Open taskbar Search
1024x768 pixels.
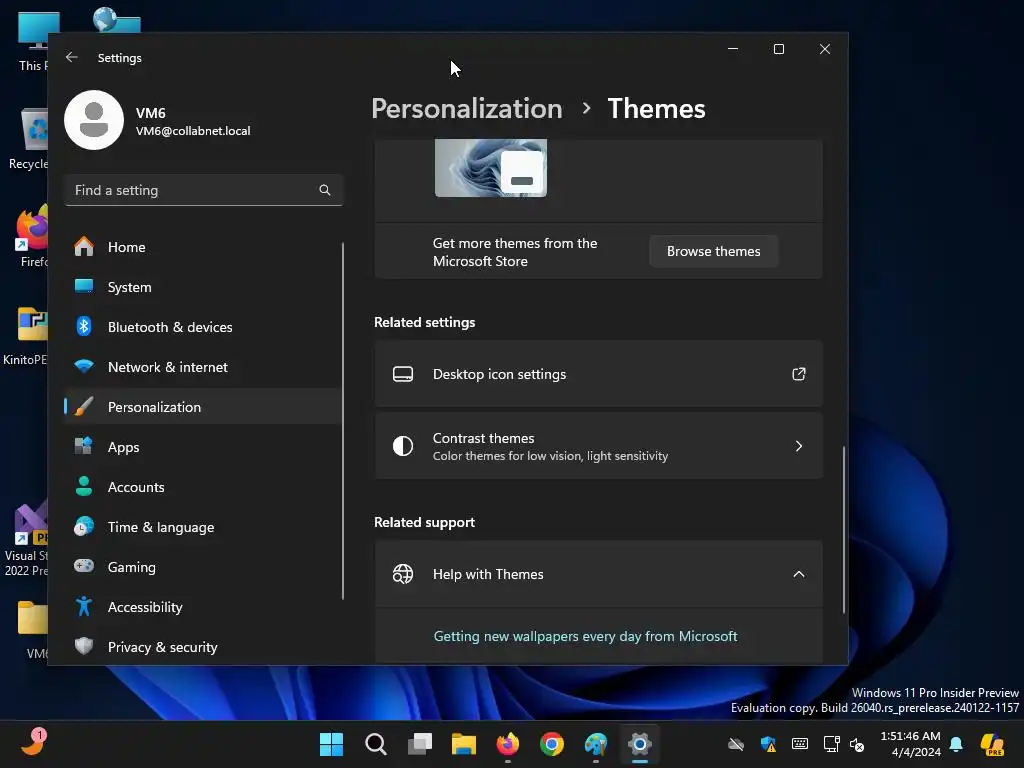click(x=376, y=744)
